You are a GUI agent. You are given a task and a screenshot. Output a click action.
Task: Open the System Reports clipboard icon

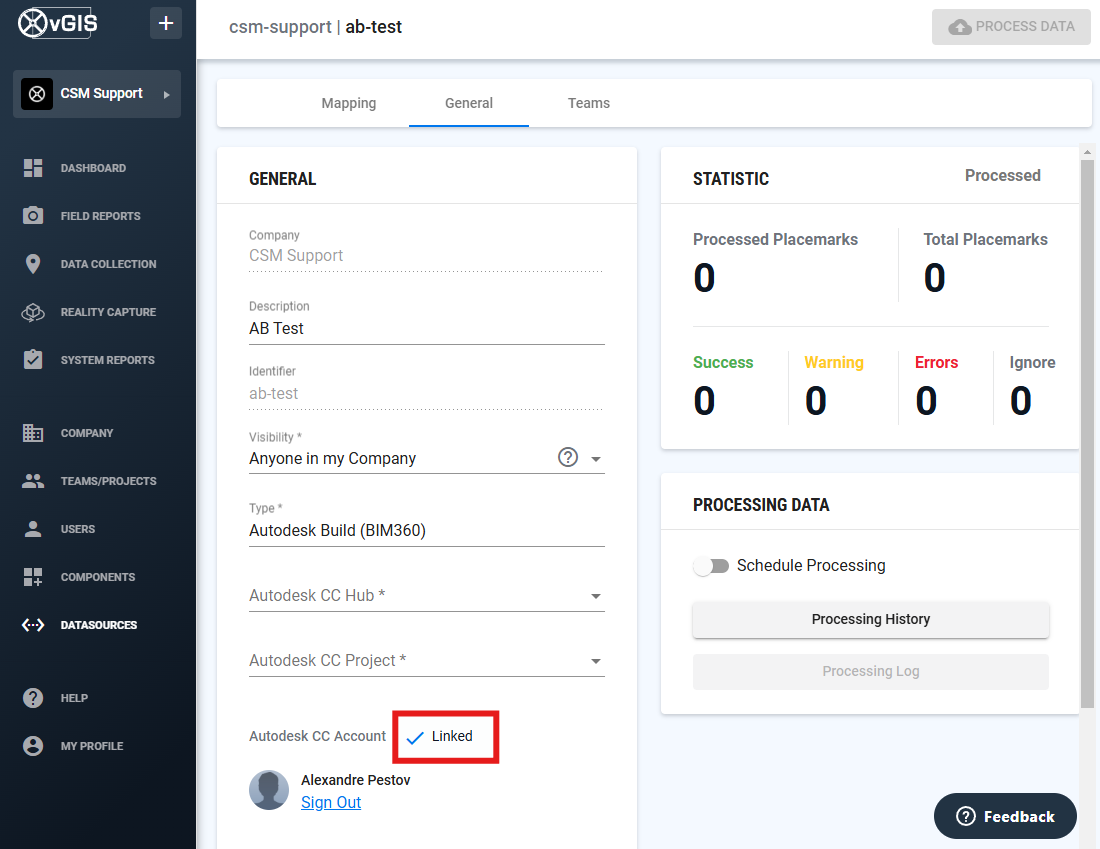tap(33, 359)
